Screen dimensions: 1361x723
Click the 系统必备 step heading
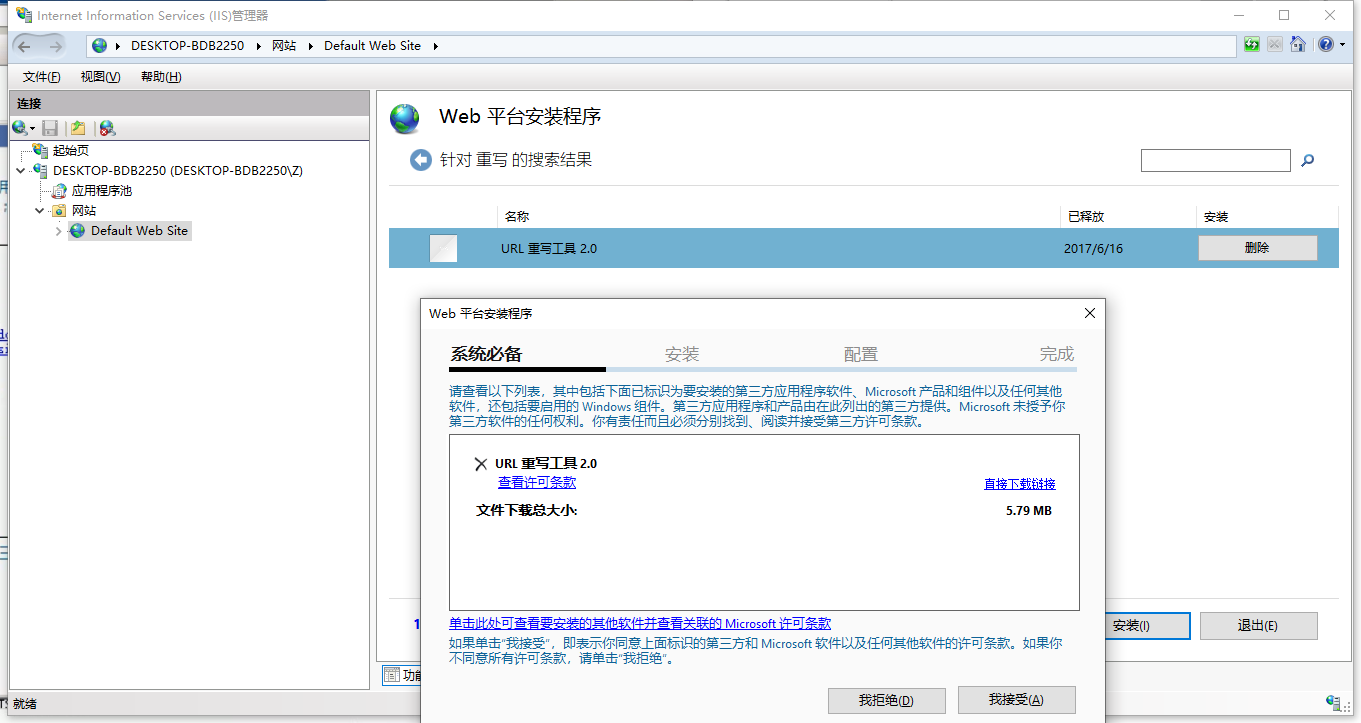tap(486, 354)
